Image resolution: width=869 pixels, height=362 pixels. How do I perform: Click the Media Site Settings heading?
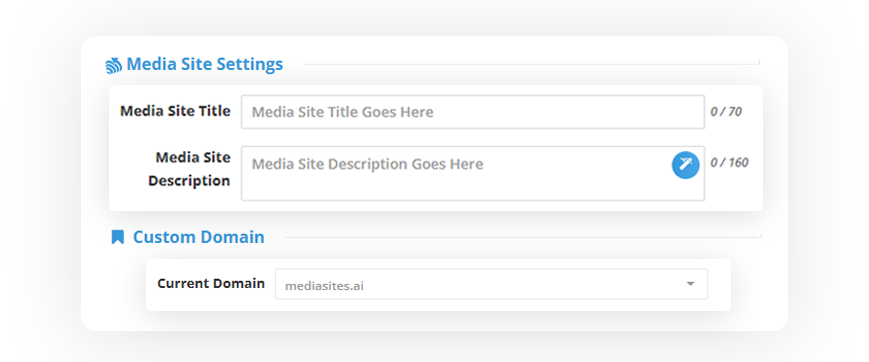coord(205,64)
